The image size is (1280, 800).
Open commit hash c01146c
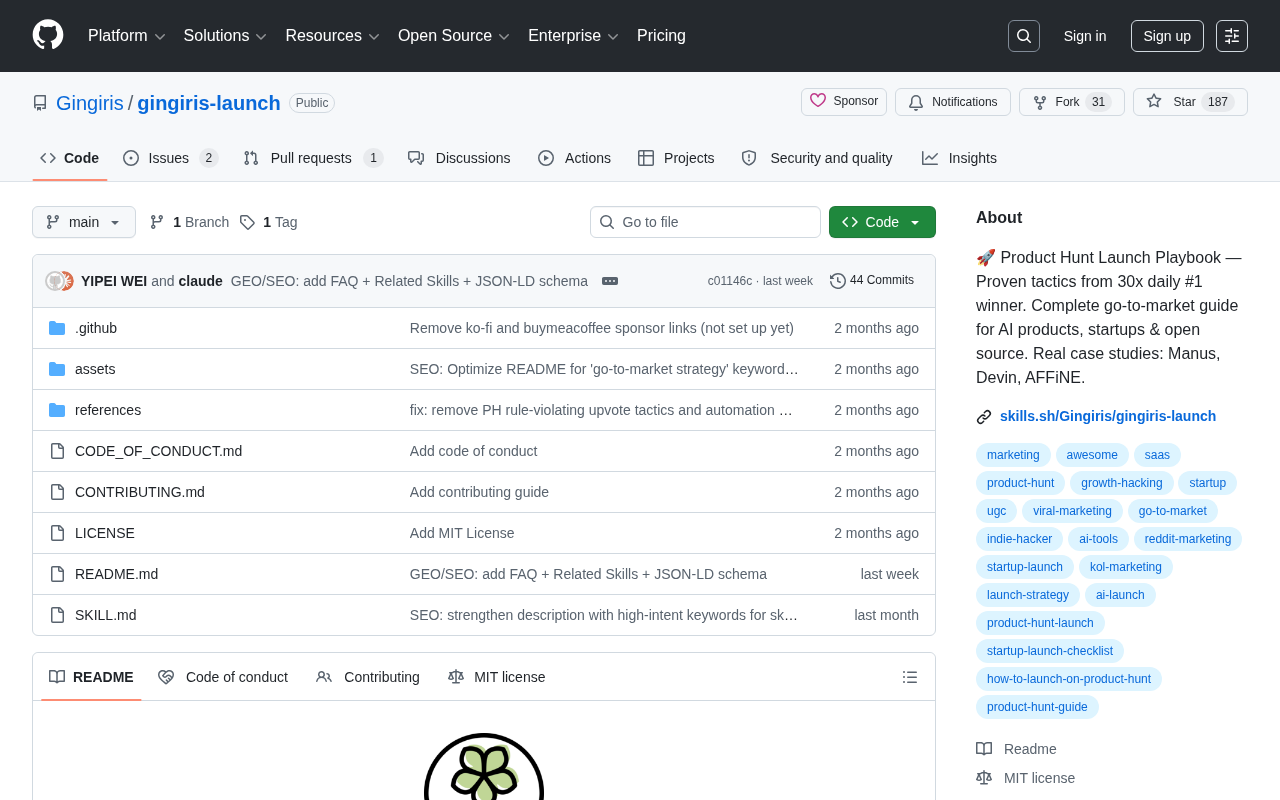(x=730, y=281)
